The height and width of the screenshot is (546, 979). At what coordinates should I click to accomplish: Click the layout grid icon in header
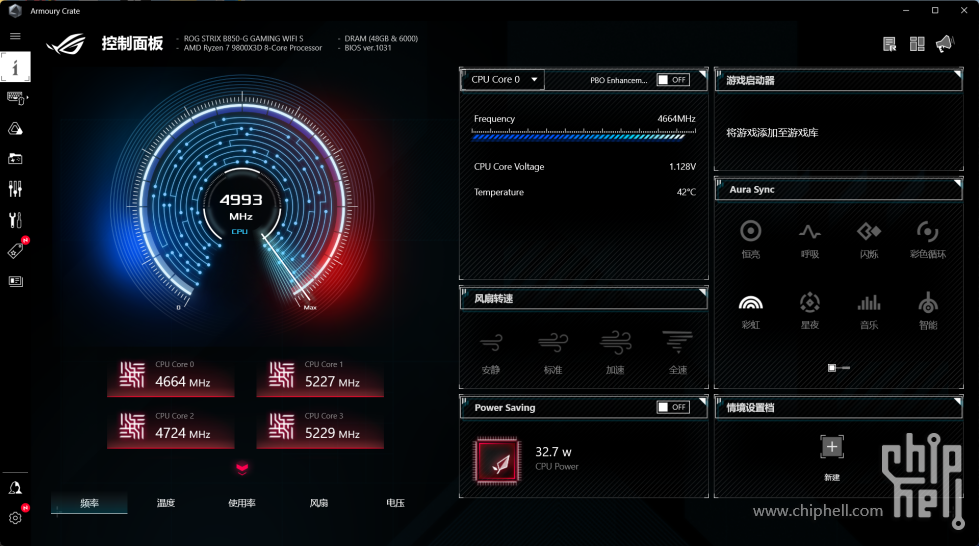click(x=917, y=44)
